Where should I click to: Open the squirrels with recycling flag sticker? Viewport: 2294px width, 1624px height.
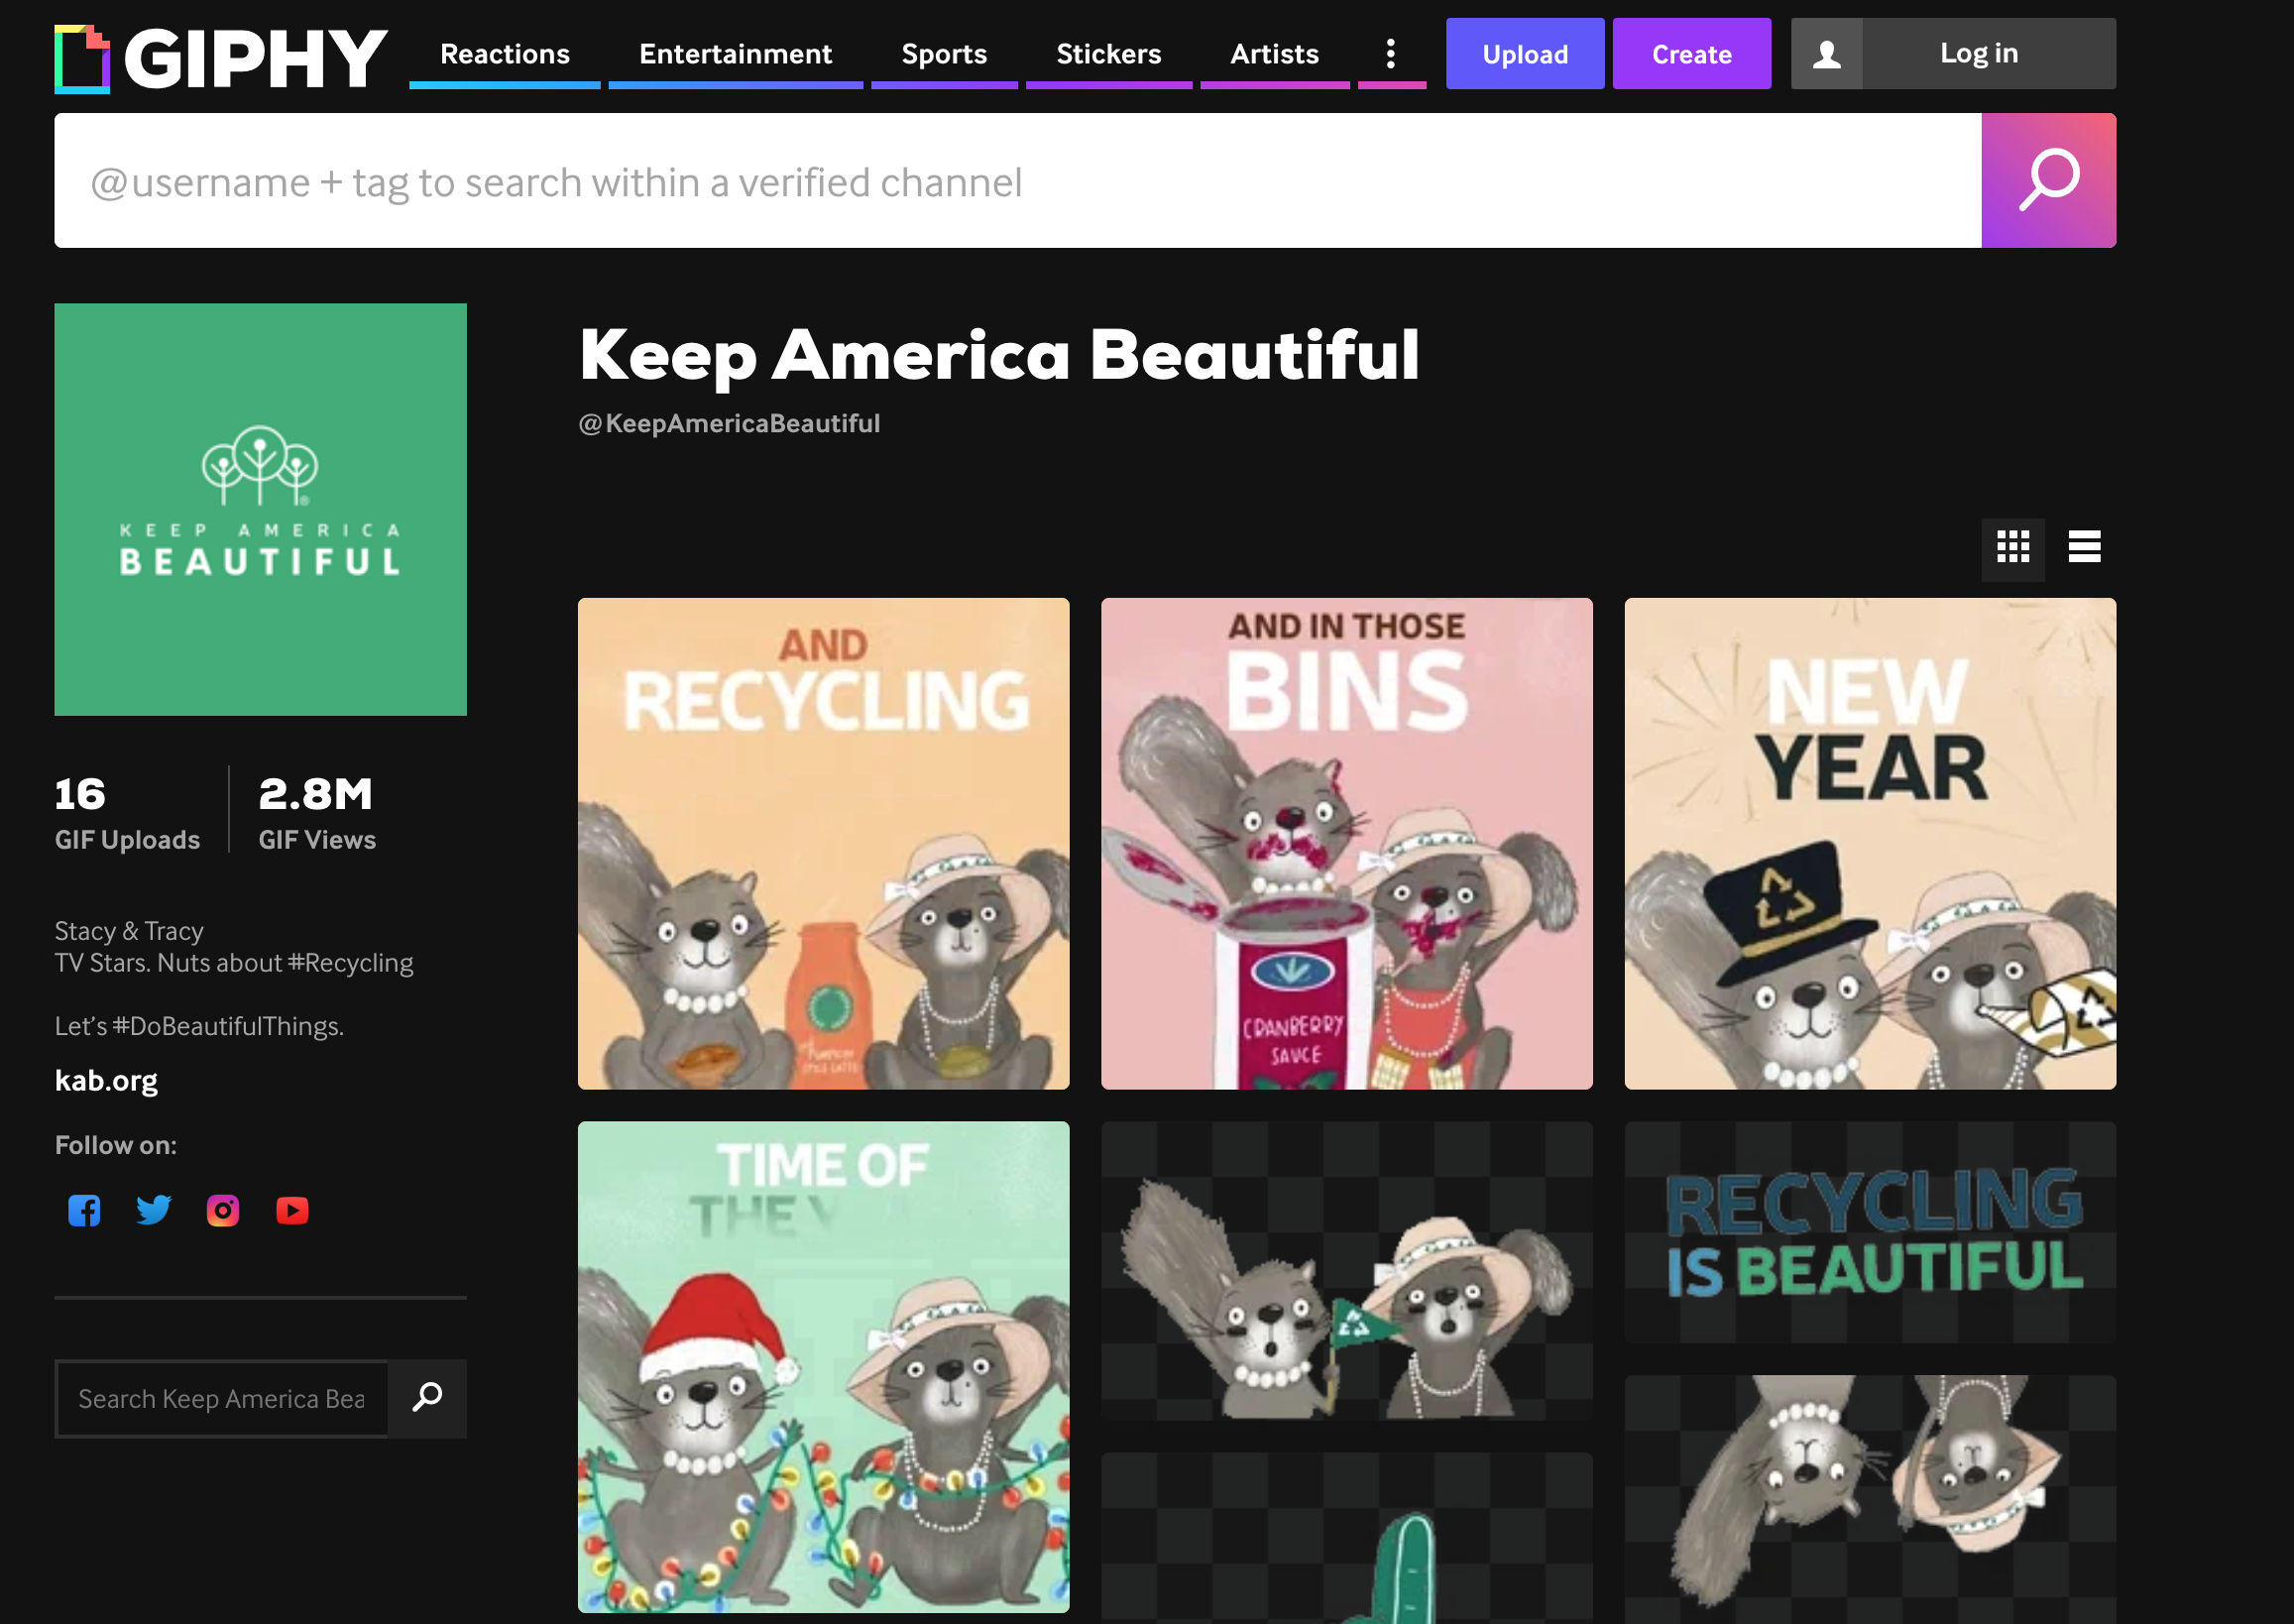click(x=1346, y=1270)
